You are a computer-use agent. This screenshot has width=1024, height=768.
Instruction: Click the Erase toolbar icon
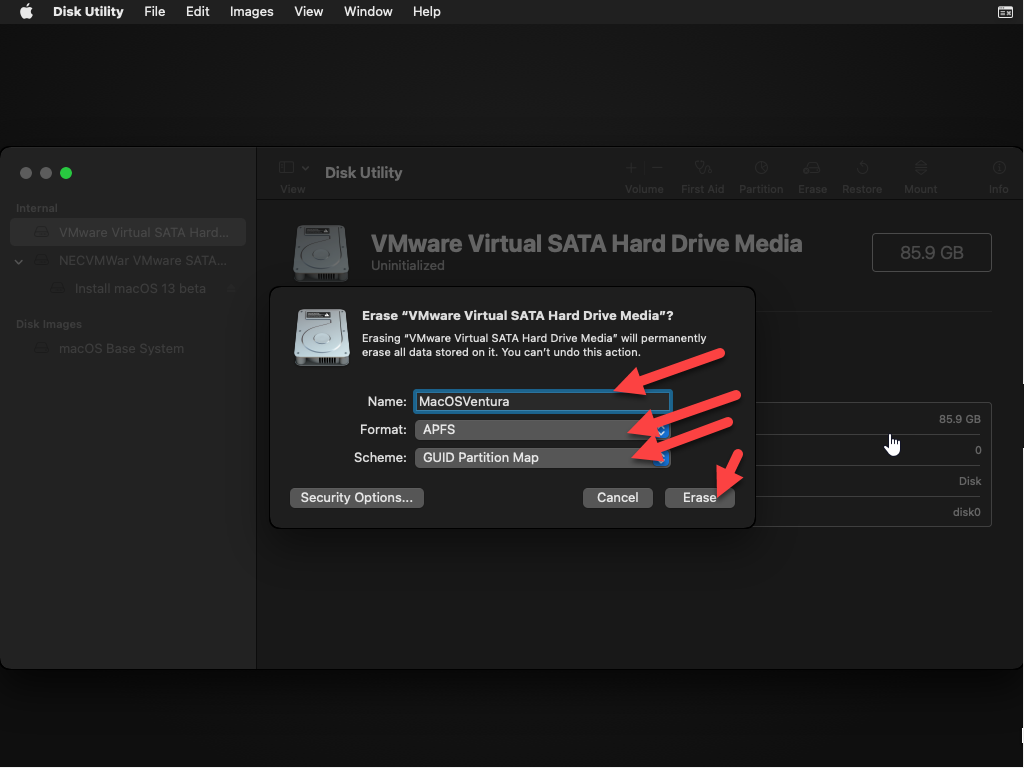pyautogui.click(x=812, y=169)
